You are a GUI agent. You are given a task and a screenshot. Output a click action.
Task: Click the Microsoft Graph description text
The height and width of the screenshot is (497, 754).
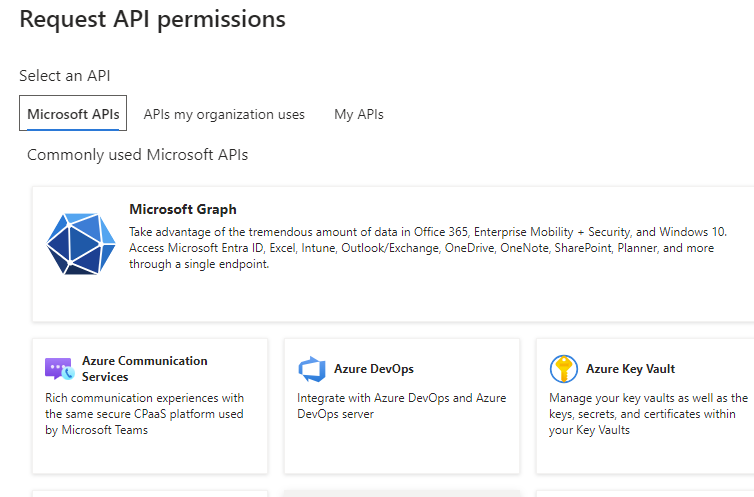click(x=427, y=248)
